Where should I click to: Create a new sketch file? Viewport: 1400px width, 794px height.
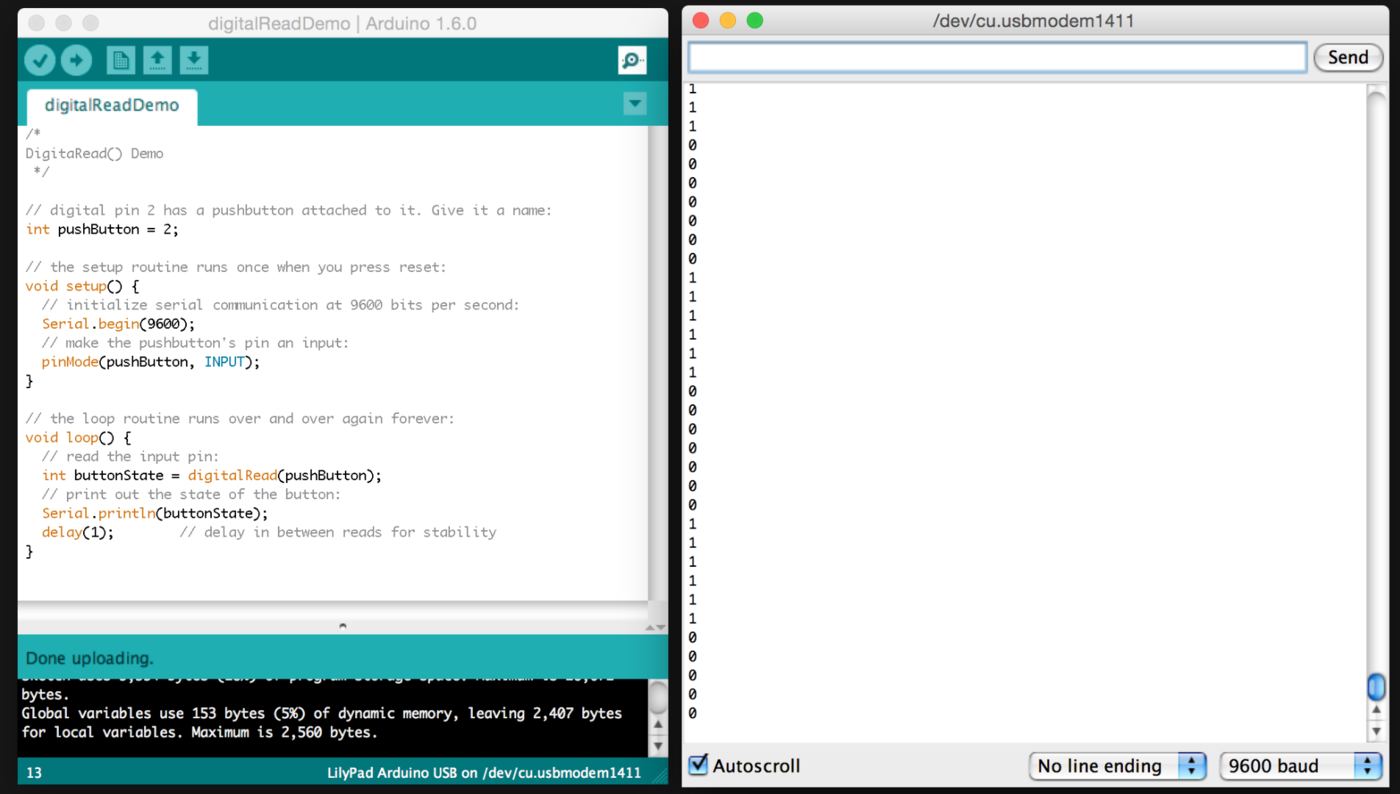point(121,61)
